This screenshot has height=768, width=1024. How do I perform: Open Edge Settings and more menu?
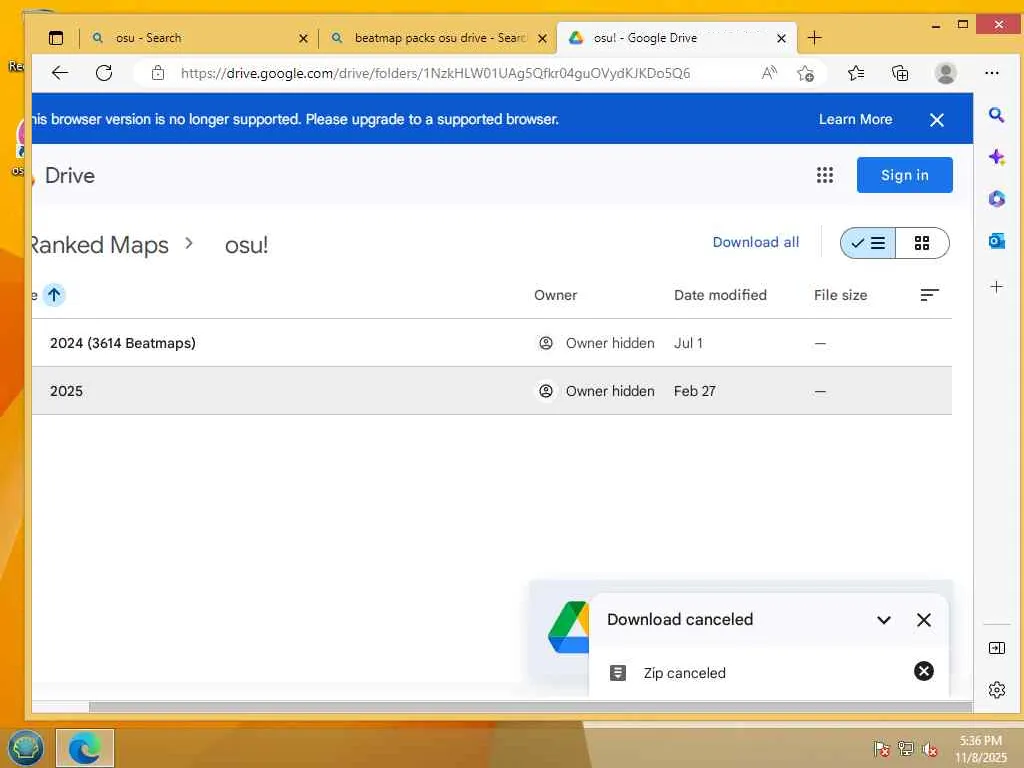(x=991, y=73)
